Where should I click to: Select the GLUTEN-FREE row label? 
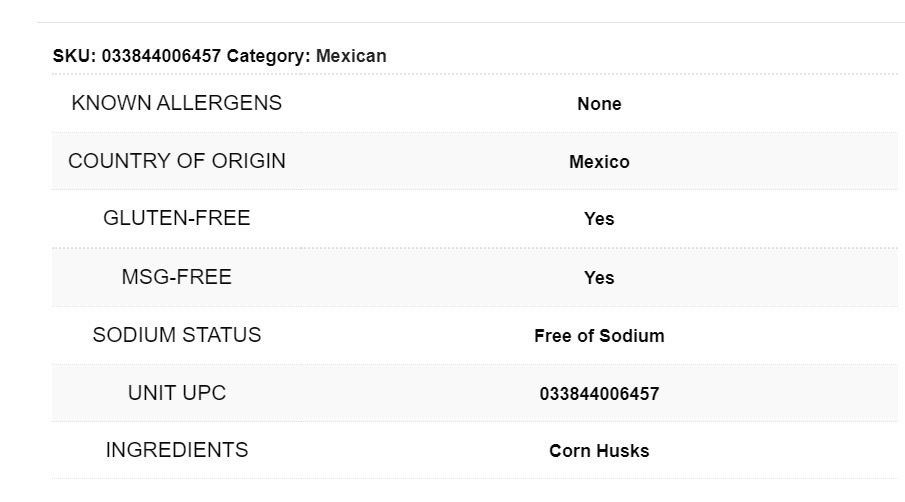pos(177,218)
